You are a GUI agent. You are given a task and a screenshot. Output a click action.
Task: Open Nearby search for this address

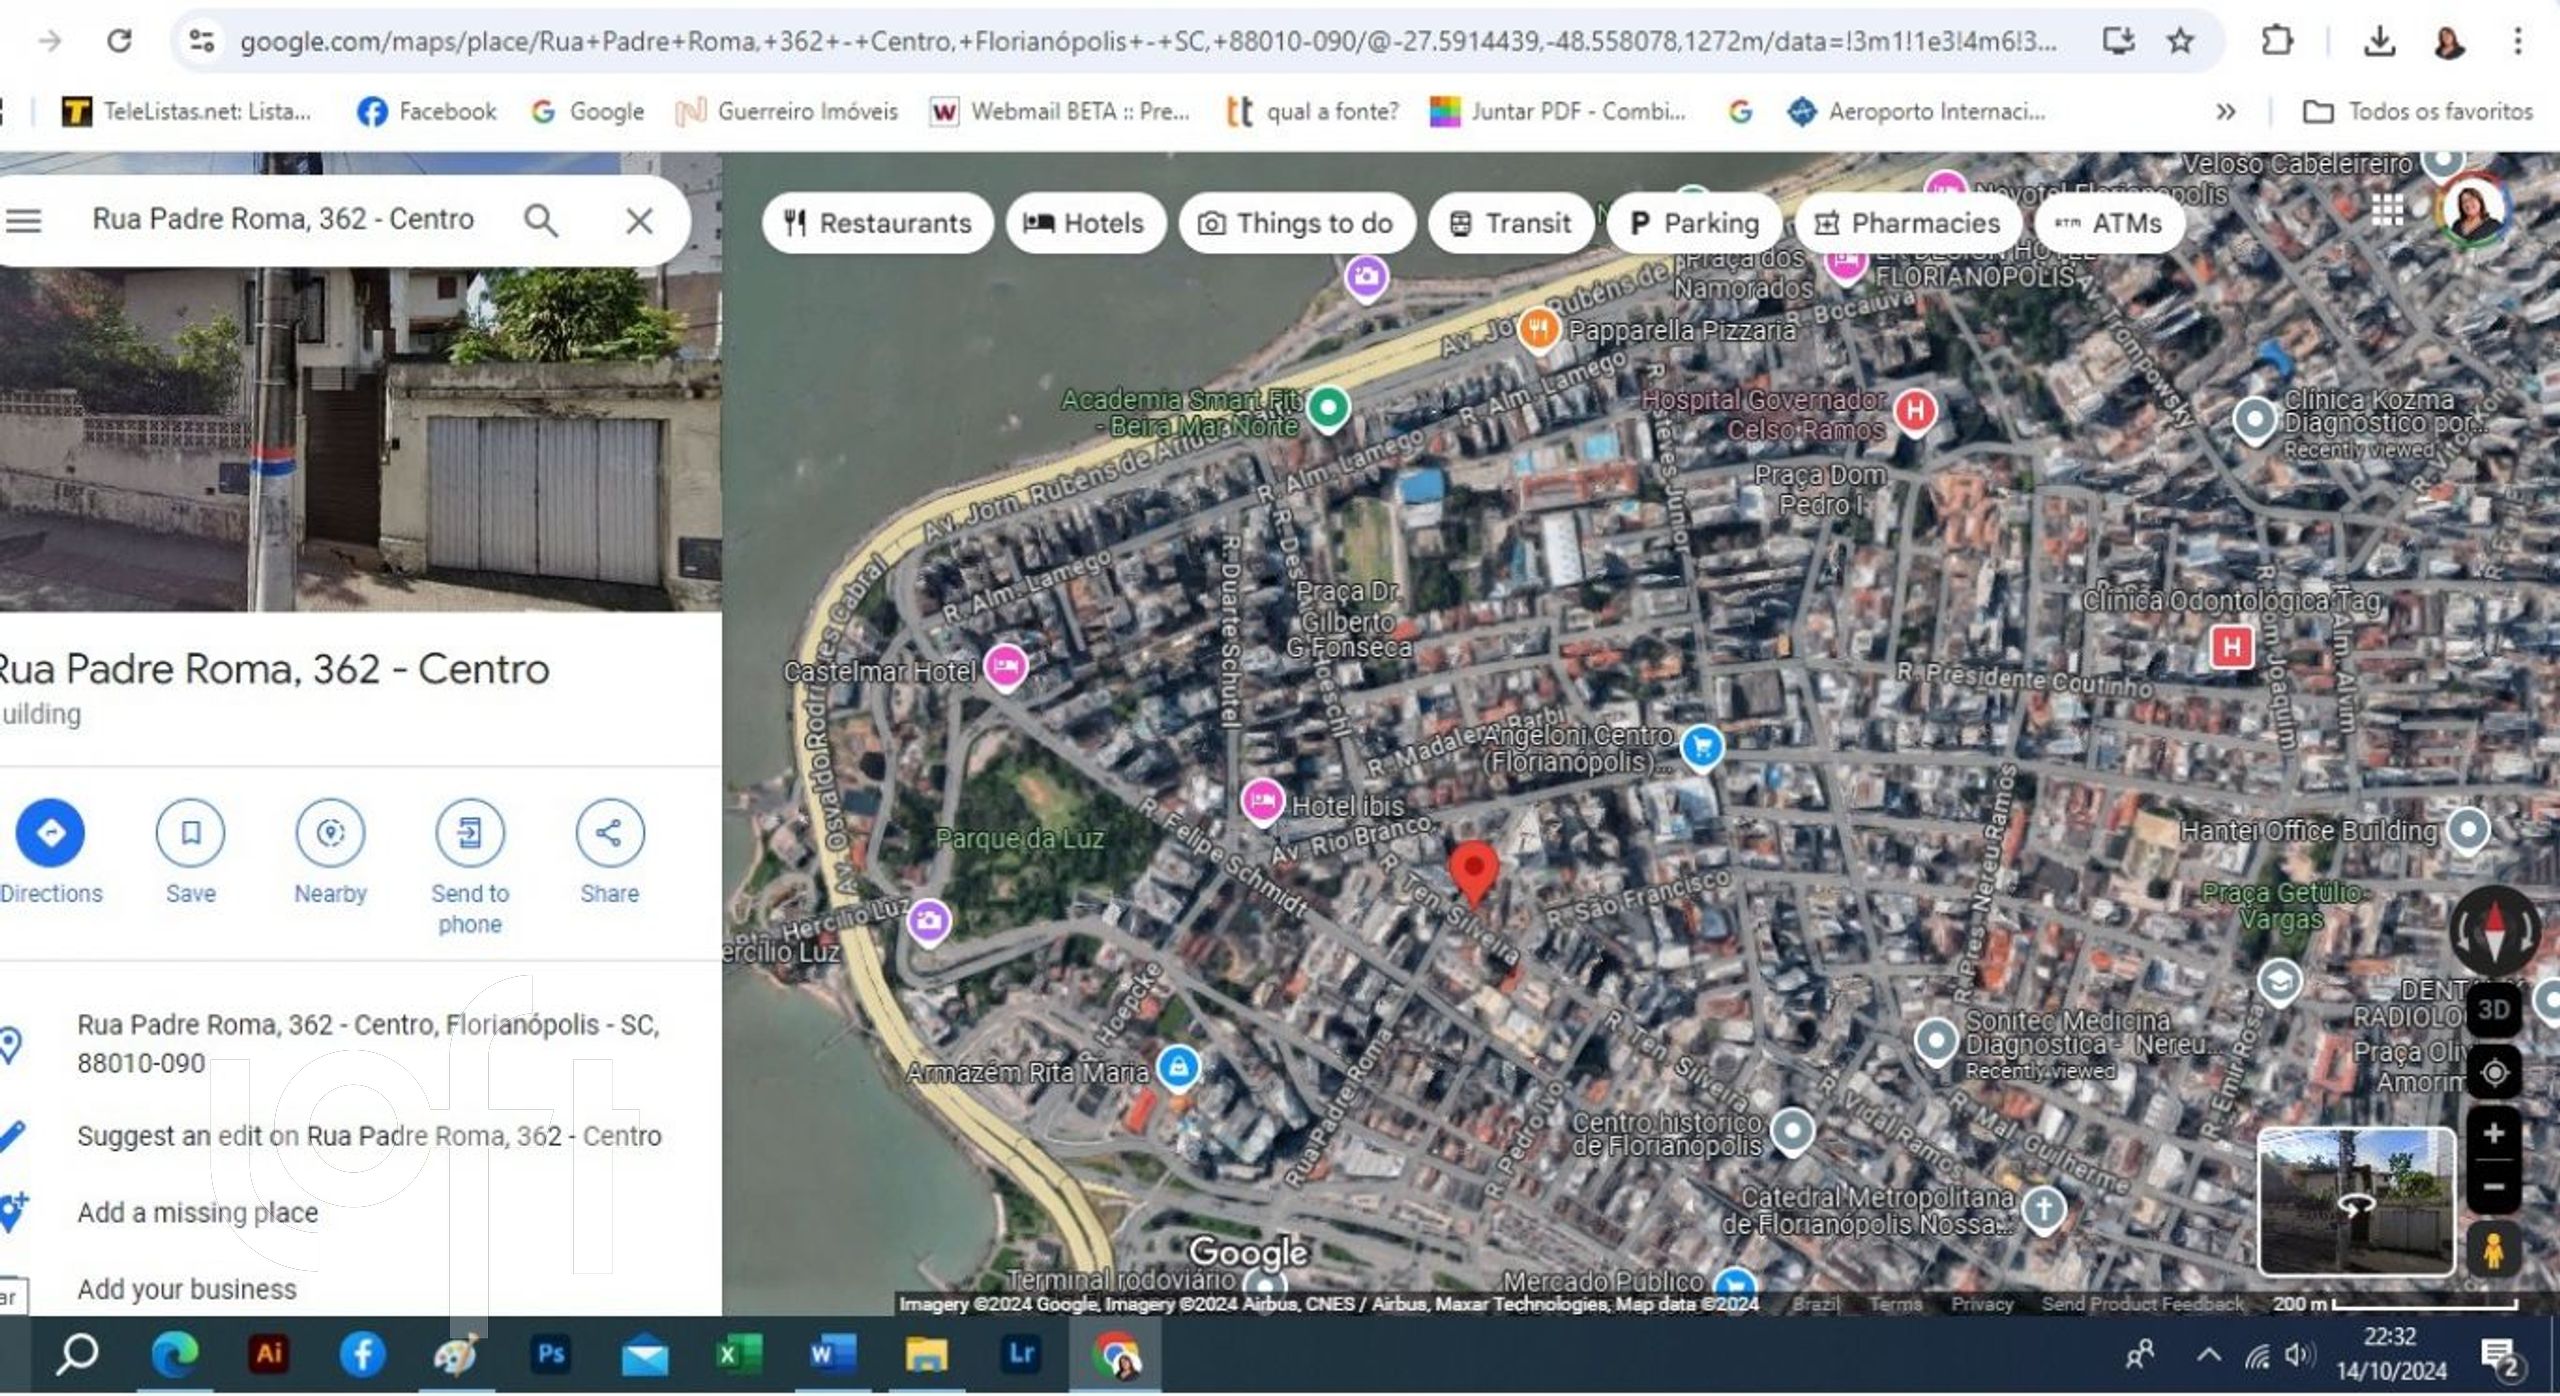[x=330, y=833]
